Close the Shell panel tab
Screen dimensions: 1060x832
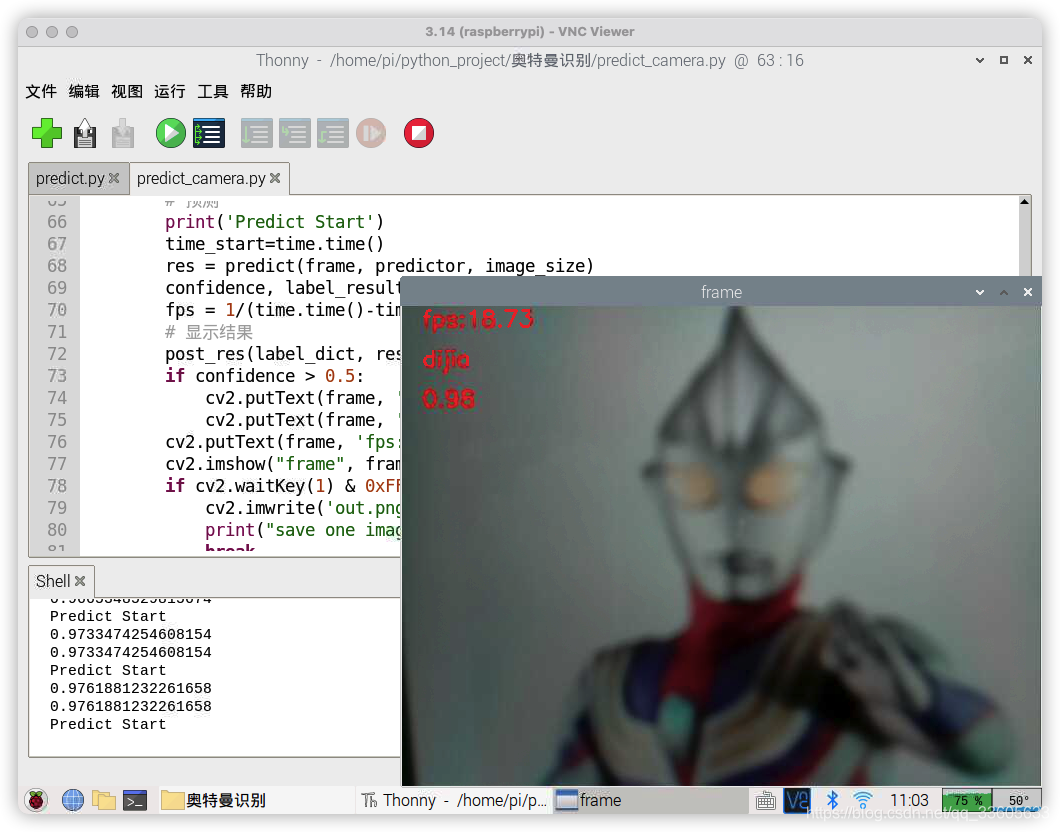[80, 581]
